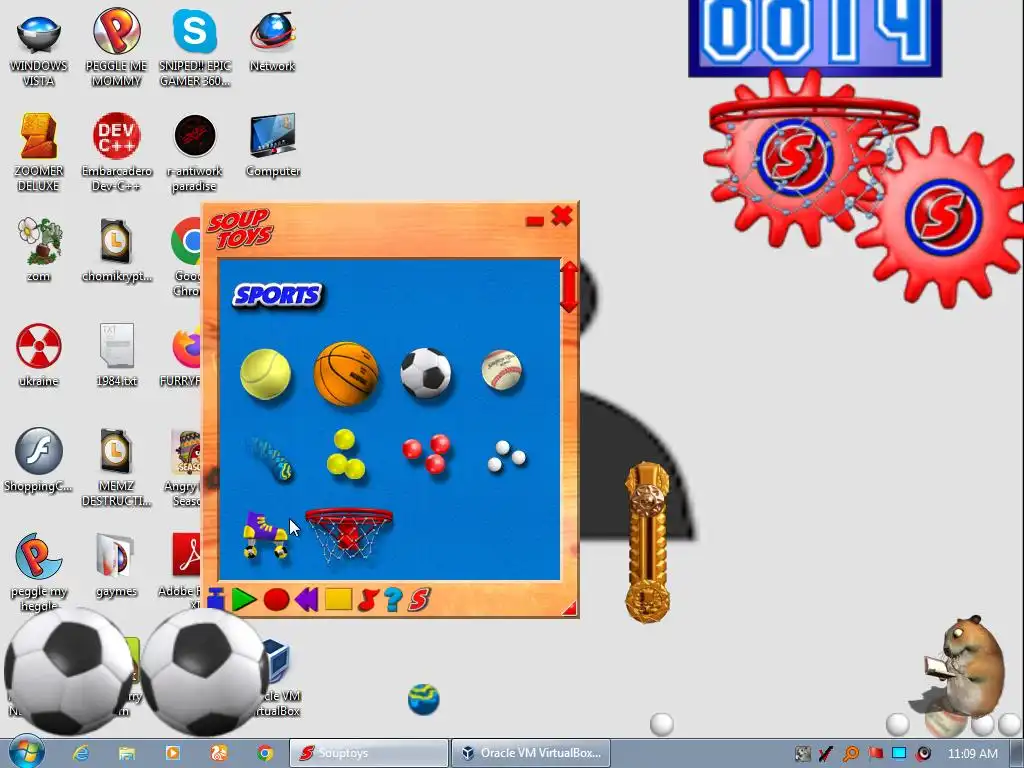
Task: Click the yellow stop square button
Action: (338, 600)
